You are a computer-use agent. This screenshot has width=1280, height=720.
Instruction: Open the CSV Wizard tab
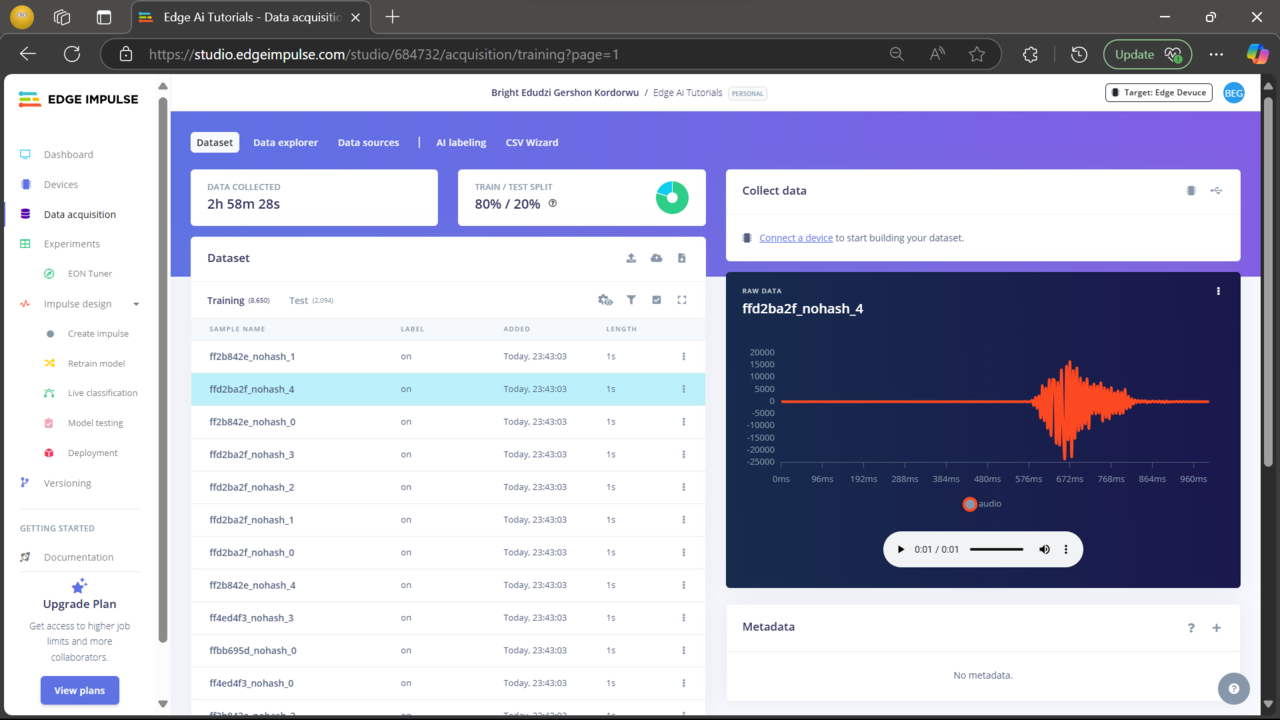point(531,142)
